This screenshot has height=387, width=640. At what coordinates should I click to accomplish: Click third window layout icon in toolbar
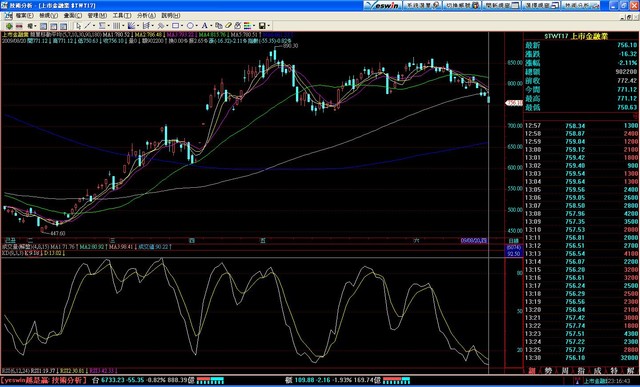[63, 26]
